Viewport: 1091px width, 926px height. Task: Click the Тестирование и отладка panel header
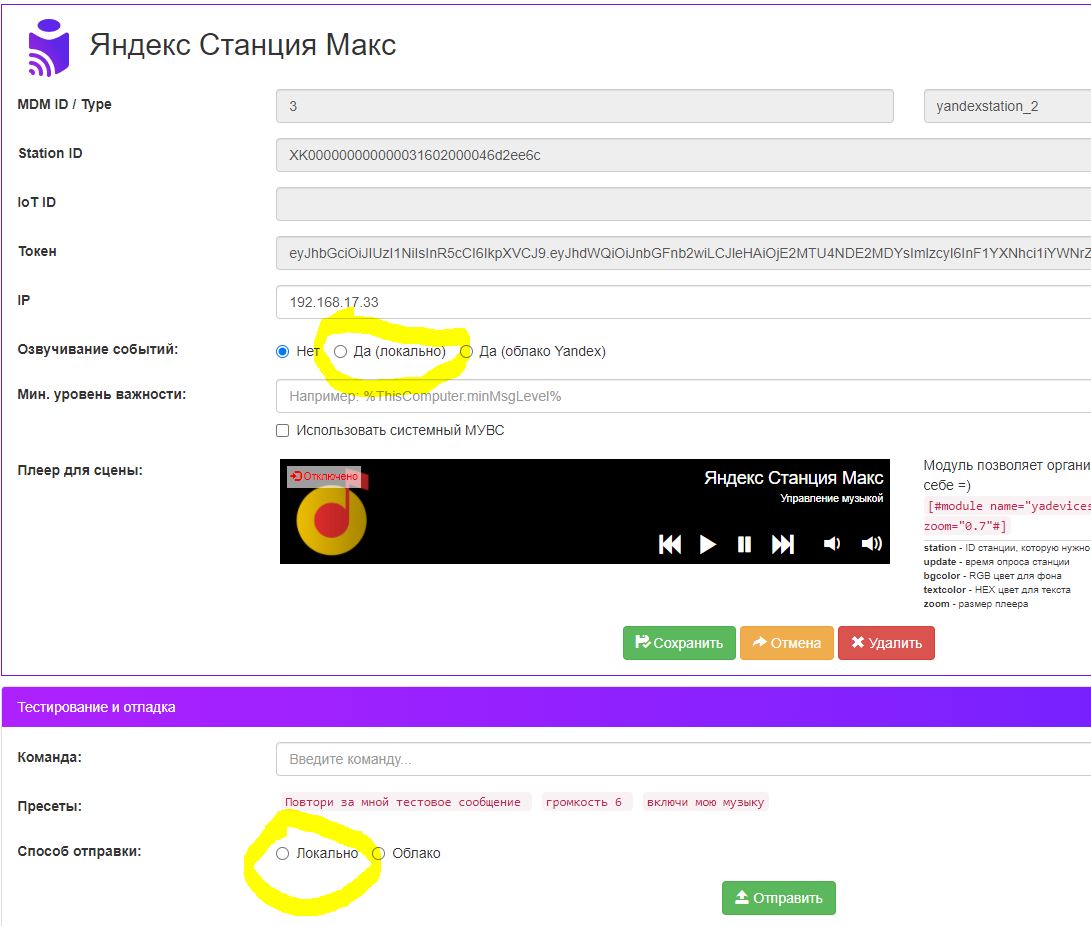[x=546, y=707]
